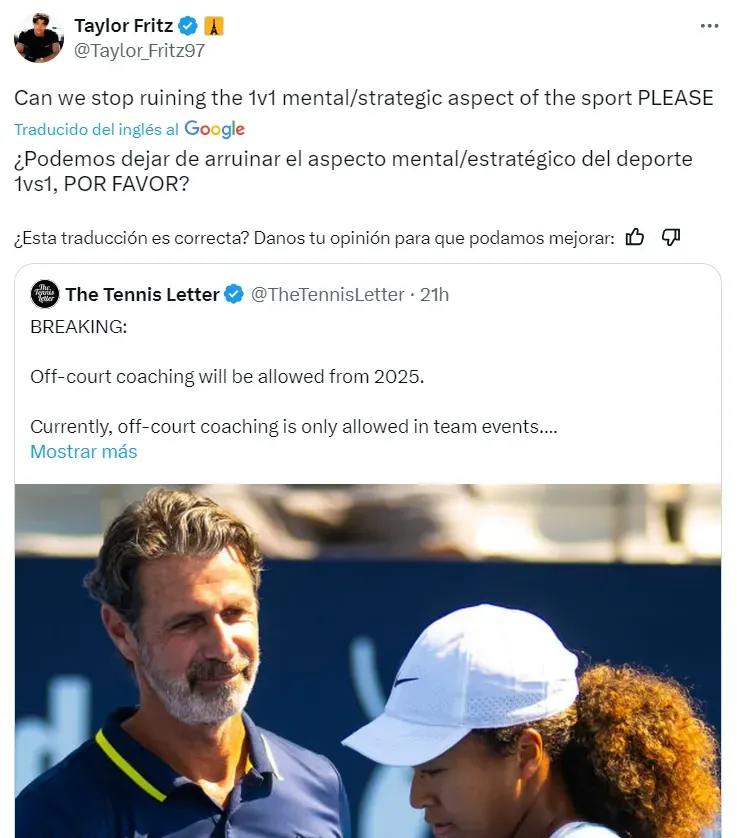Click Taylor Fritz's profile avatar
Screen dimensions: 737x838
[39, 38]
